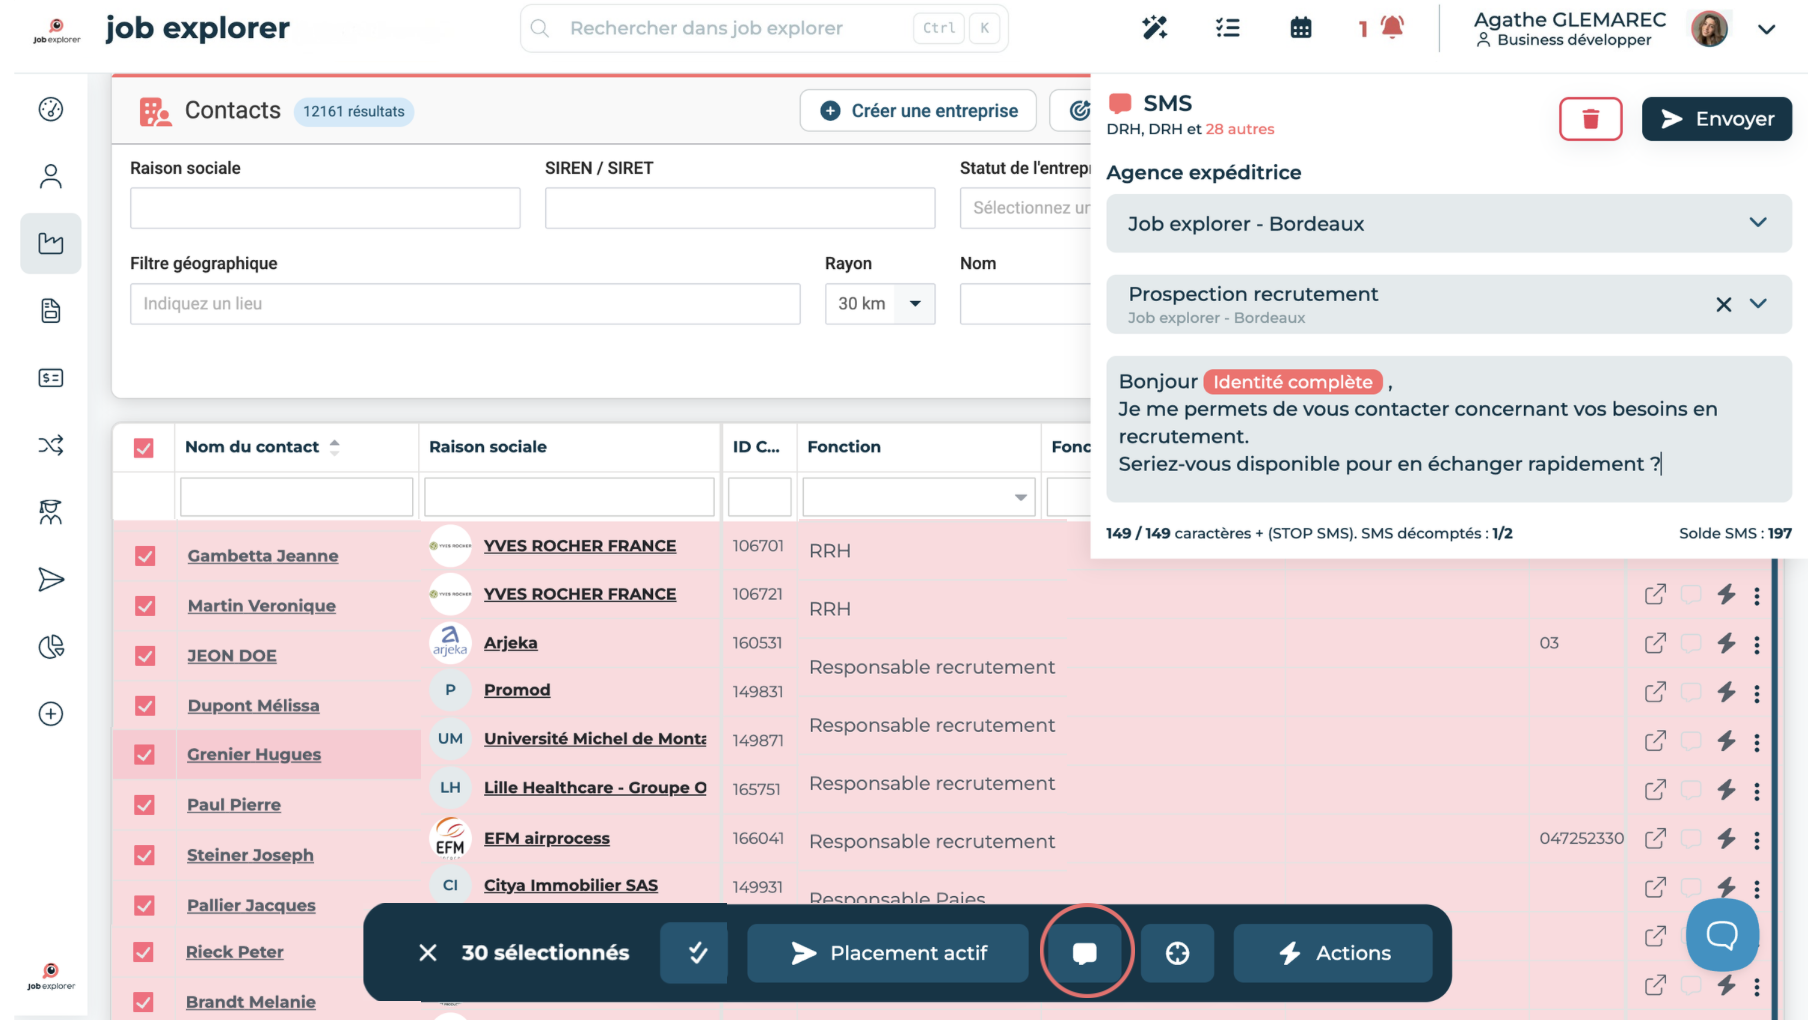Open the Actions button in selection bar
This screenshot has height=1020, width=1820.
tap(1333, 953)
